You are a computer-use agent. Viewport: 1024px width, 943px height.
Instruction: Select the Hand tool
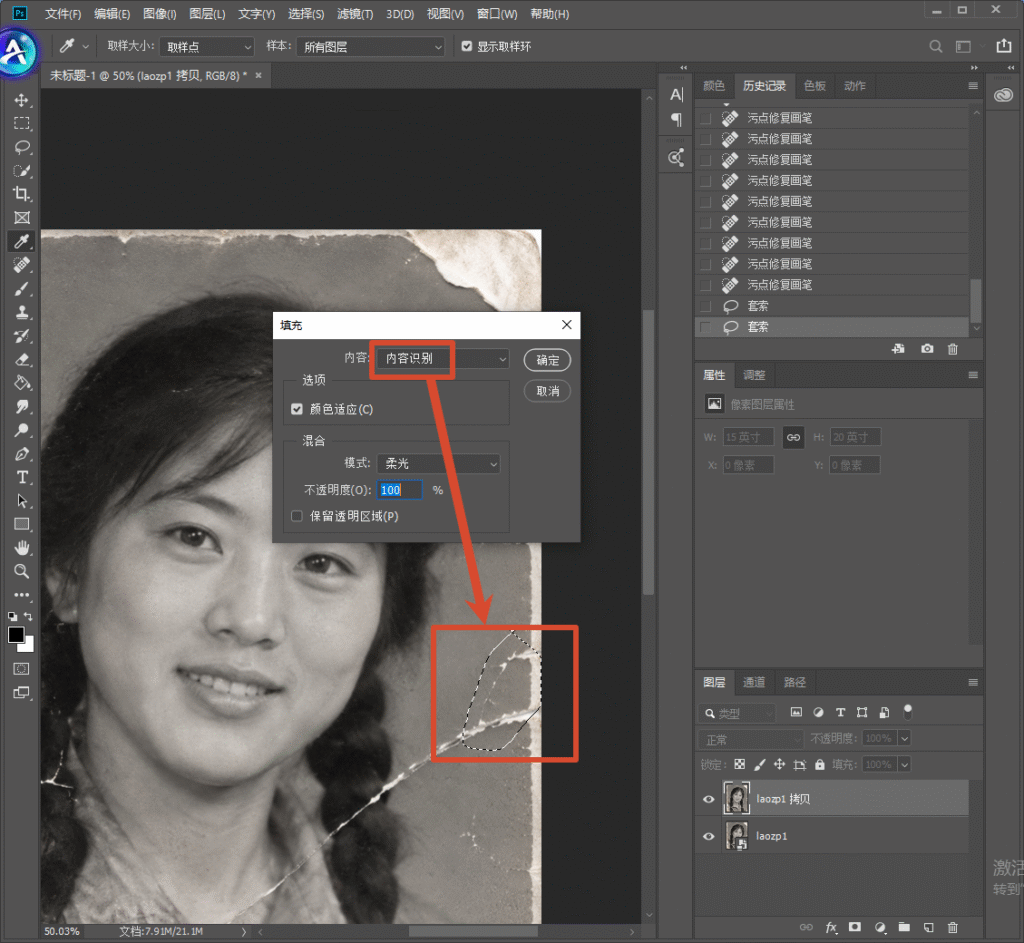coord(22,548)
